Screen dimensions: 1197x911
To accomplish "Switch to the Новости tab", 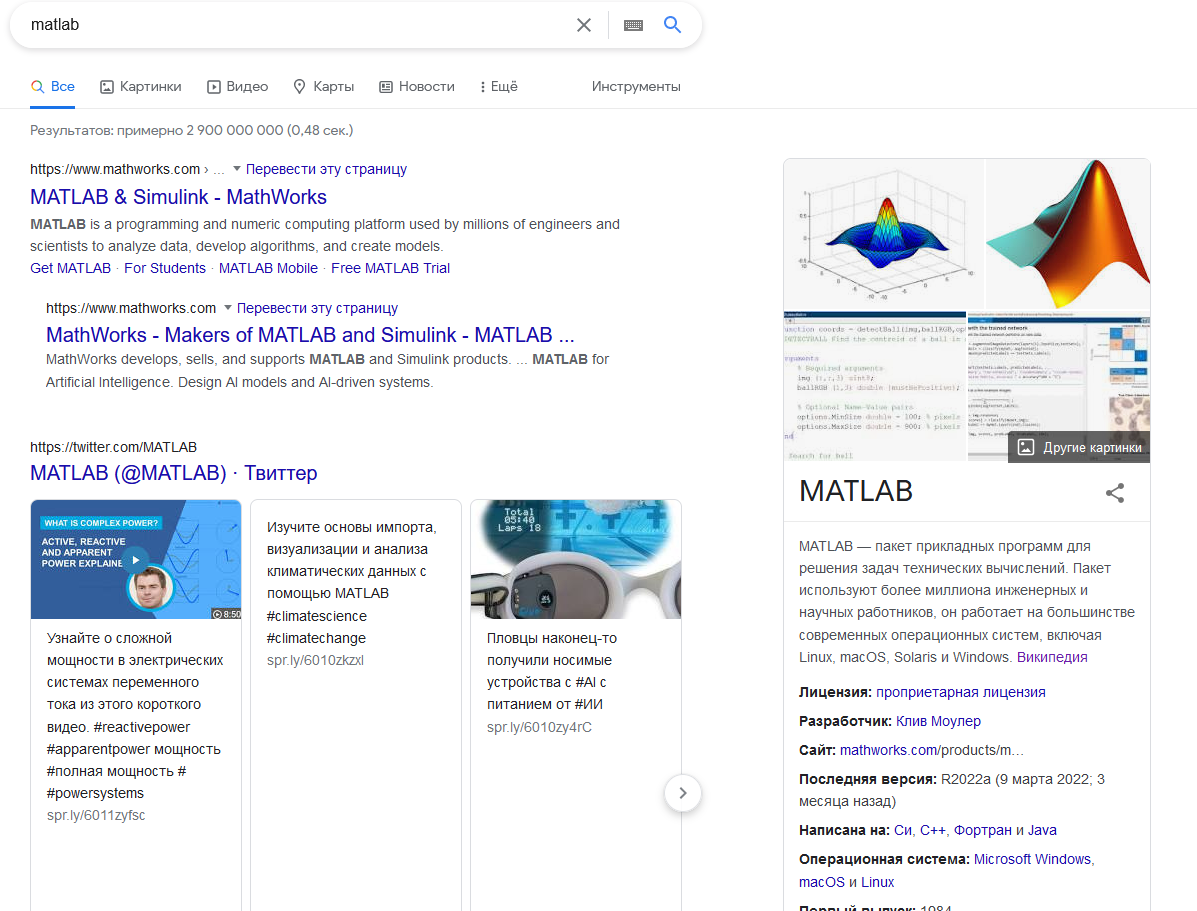I will (x=417, y=87).
